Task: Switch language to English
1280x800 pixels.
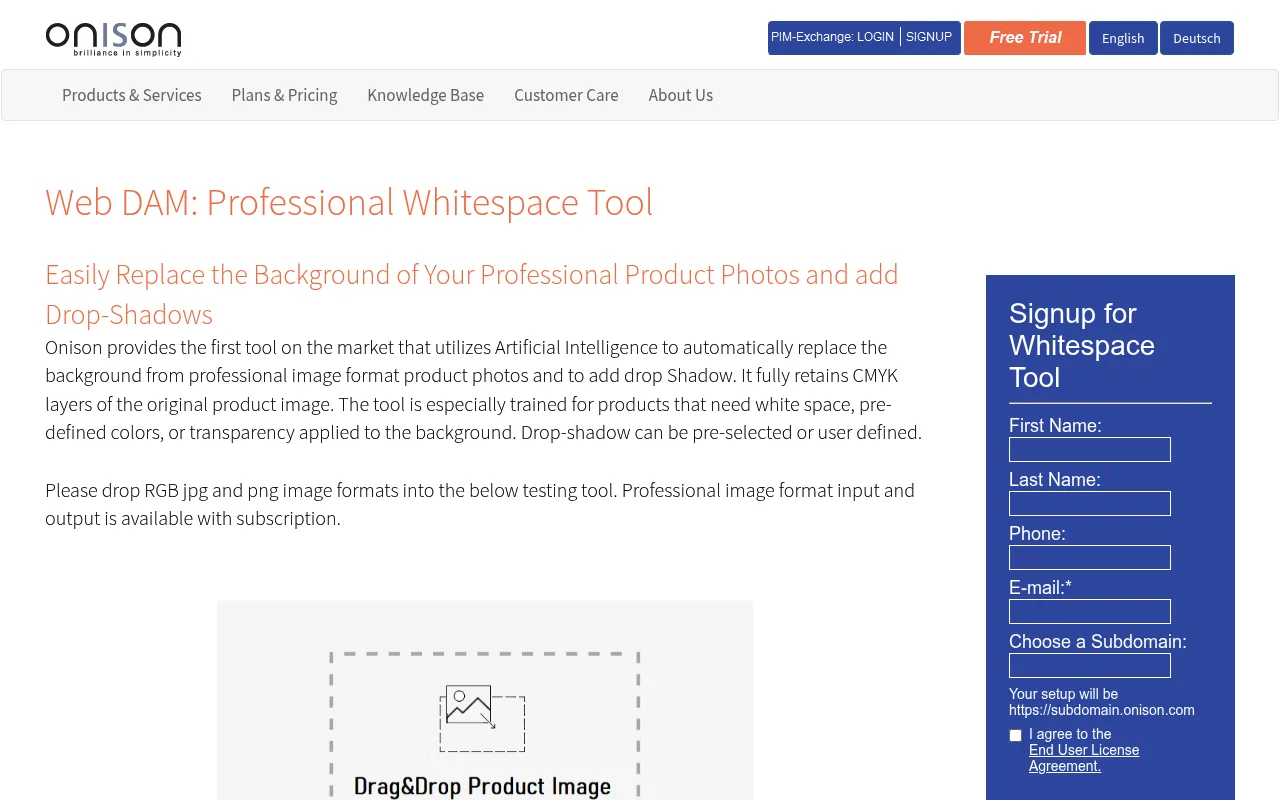Action: coord(1123,38)
